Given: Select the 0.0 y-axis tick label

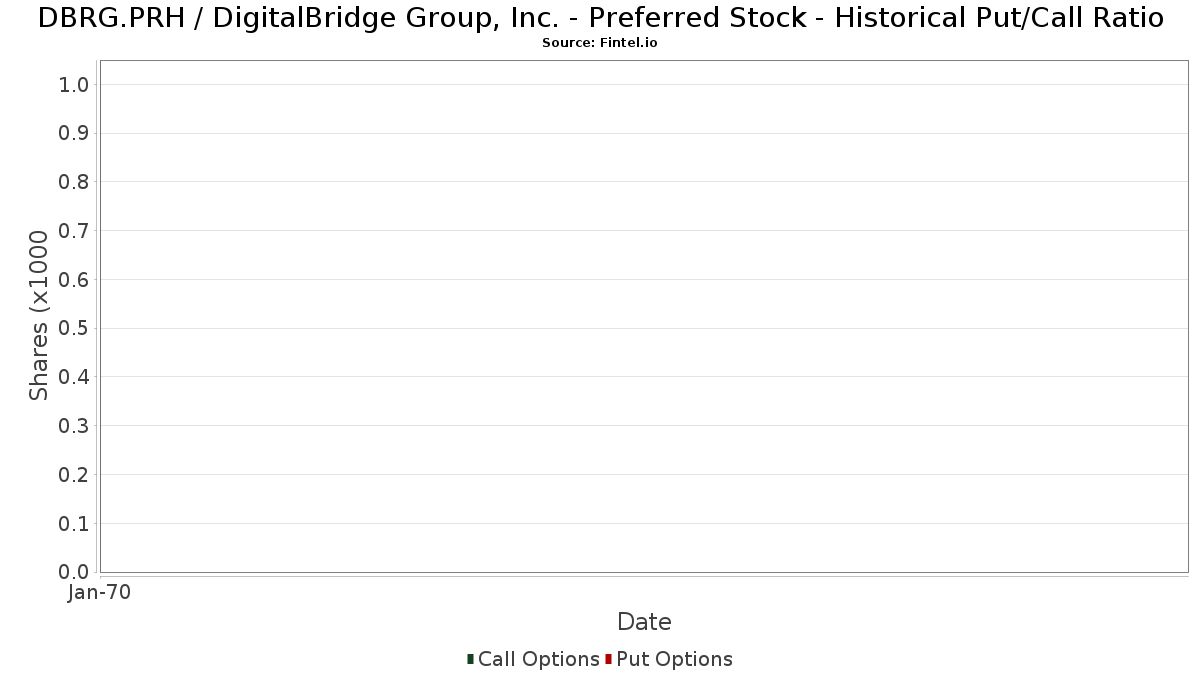Looking at the screenshot, I should (75, 572).
